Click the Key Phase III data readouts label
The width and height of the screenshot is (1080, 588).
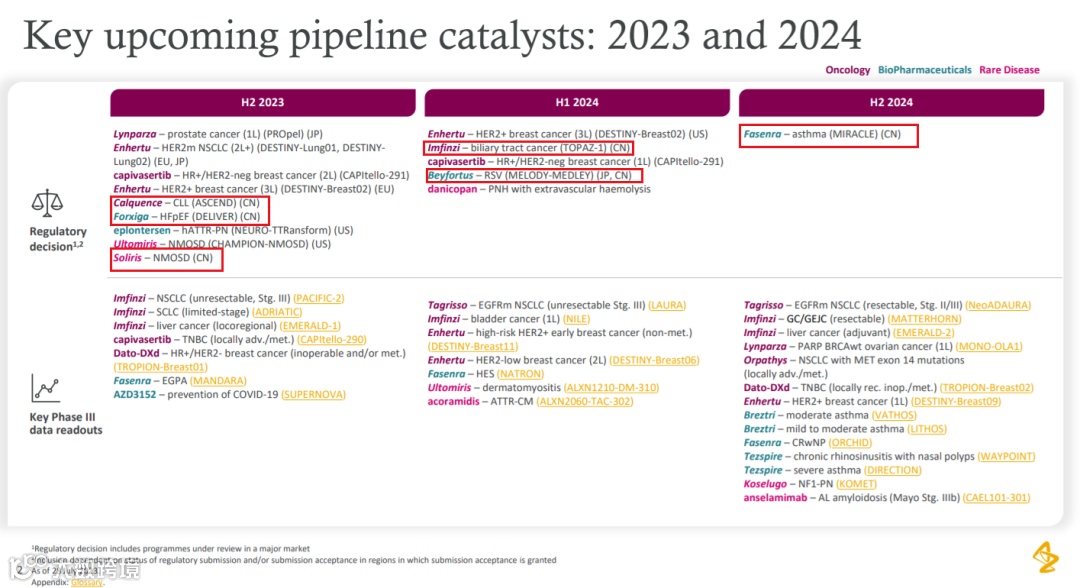[65, 423]
